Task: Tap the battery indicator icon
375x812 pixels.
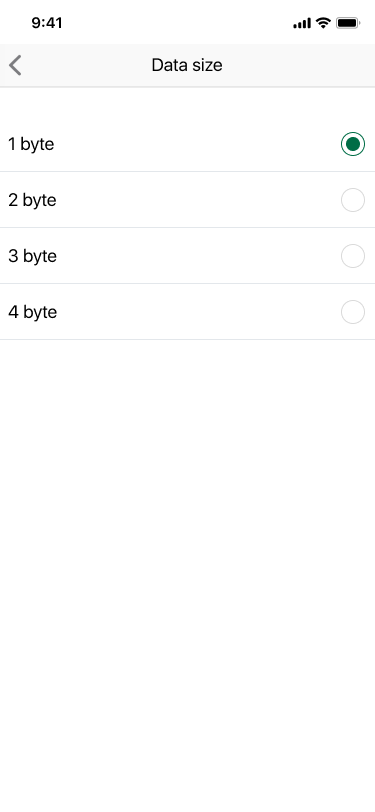Action: click(x=348, y=23)
